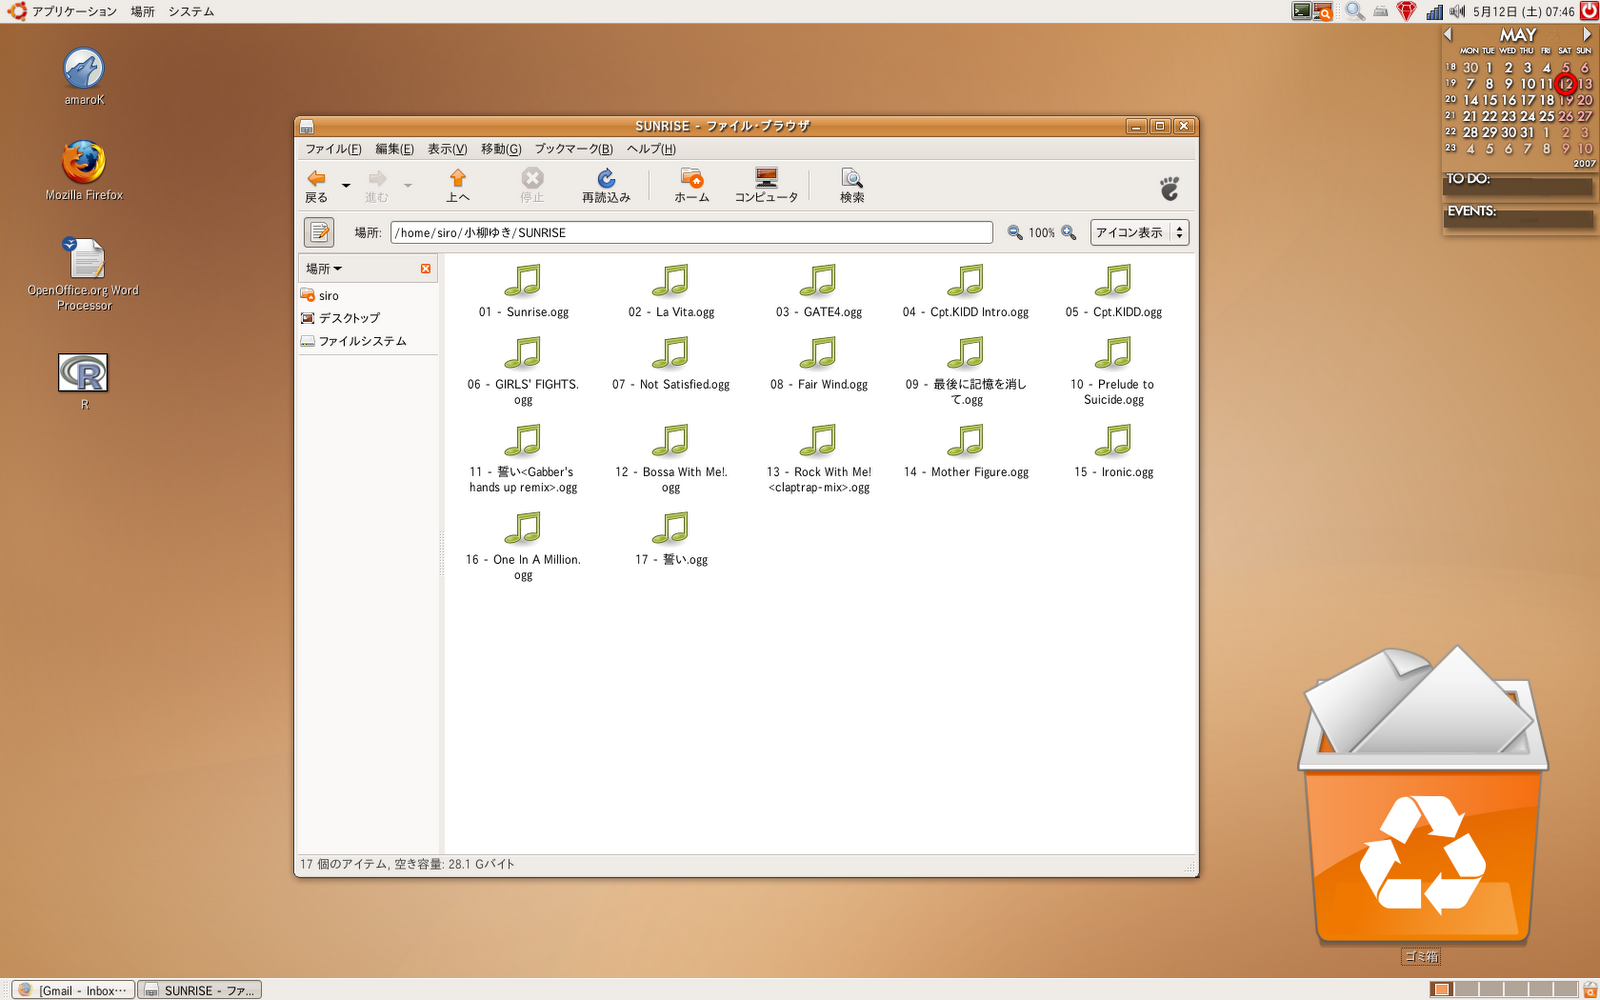The width and height of the screenshot is (1600, 1000).
Task: Open the 場所 side pane selector dropdown
Action: click(324, 269)
